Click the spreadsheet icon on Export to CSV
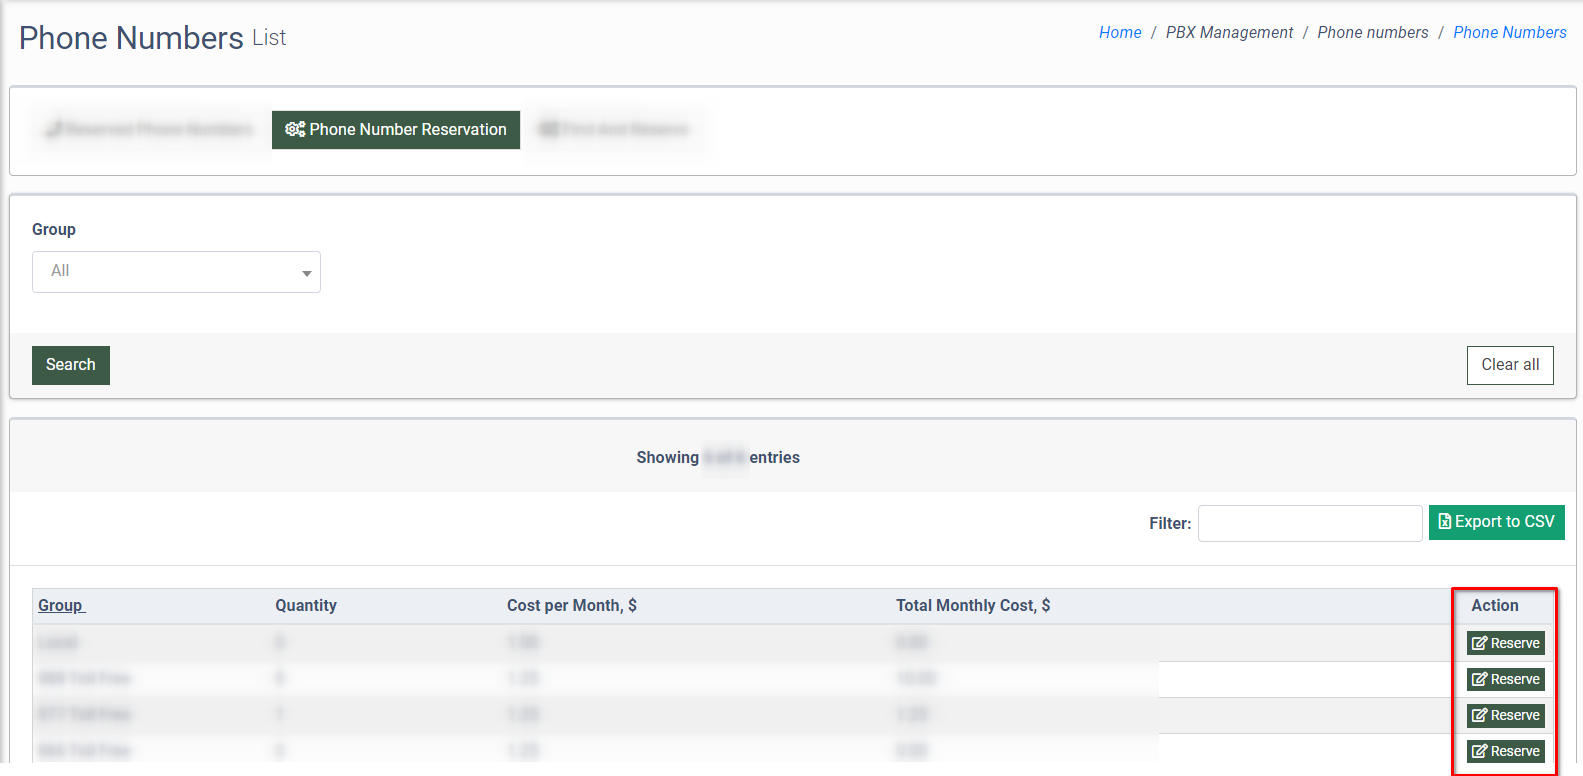The width and height of the screenshot is (1583, 776). [x=1444, y=522]
